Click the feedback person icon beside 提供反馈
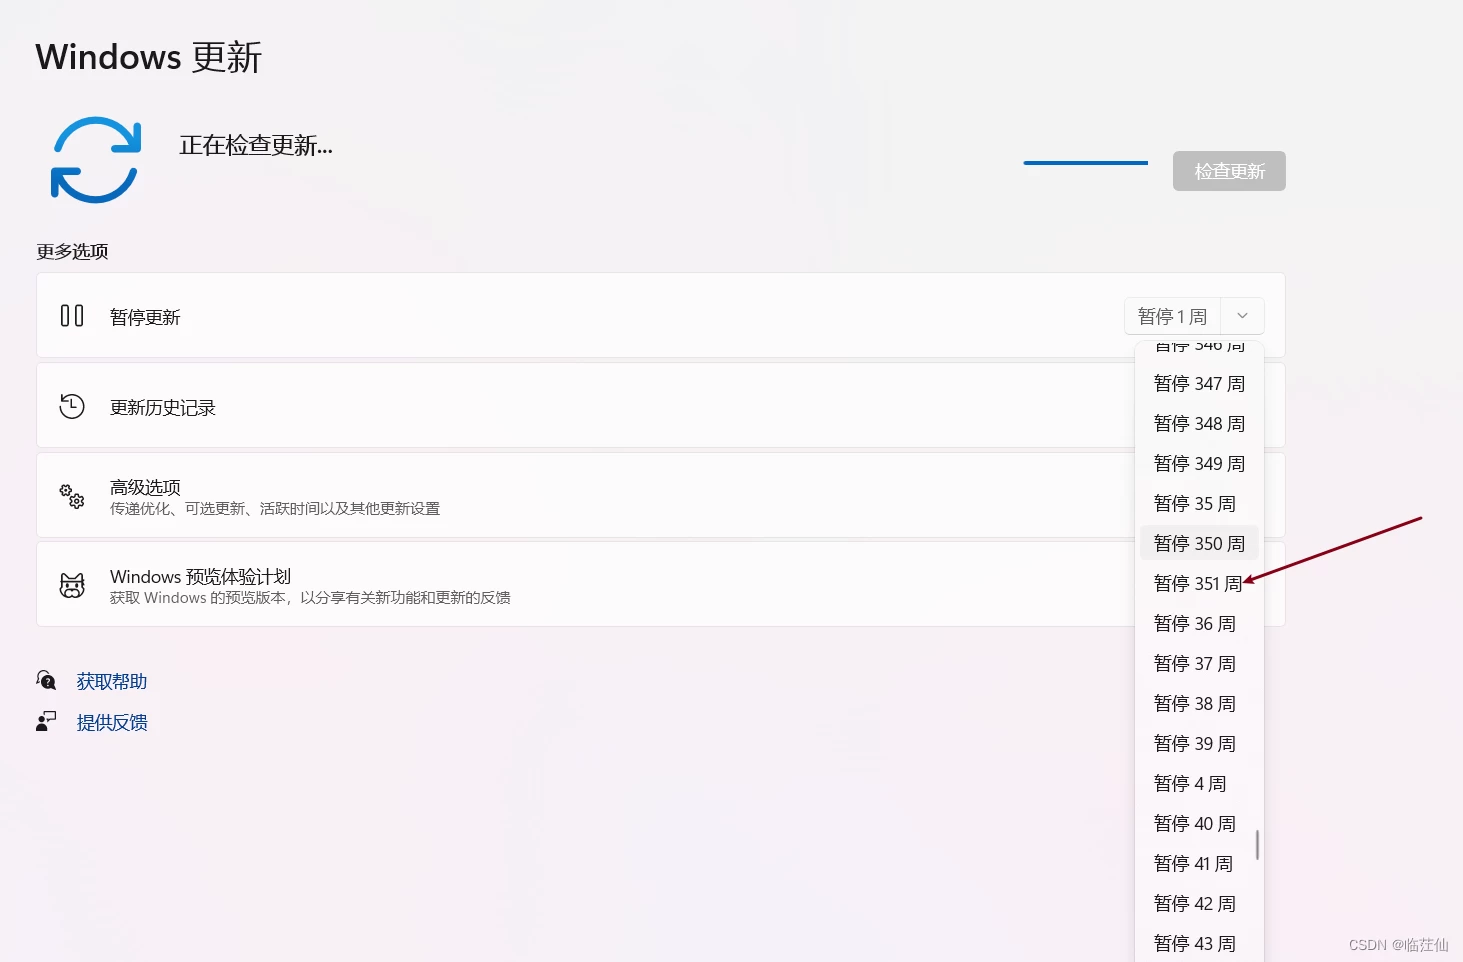This screenshot has height=962, width=1463. (46, 721)
